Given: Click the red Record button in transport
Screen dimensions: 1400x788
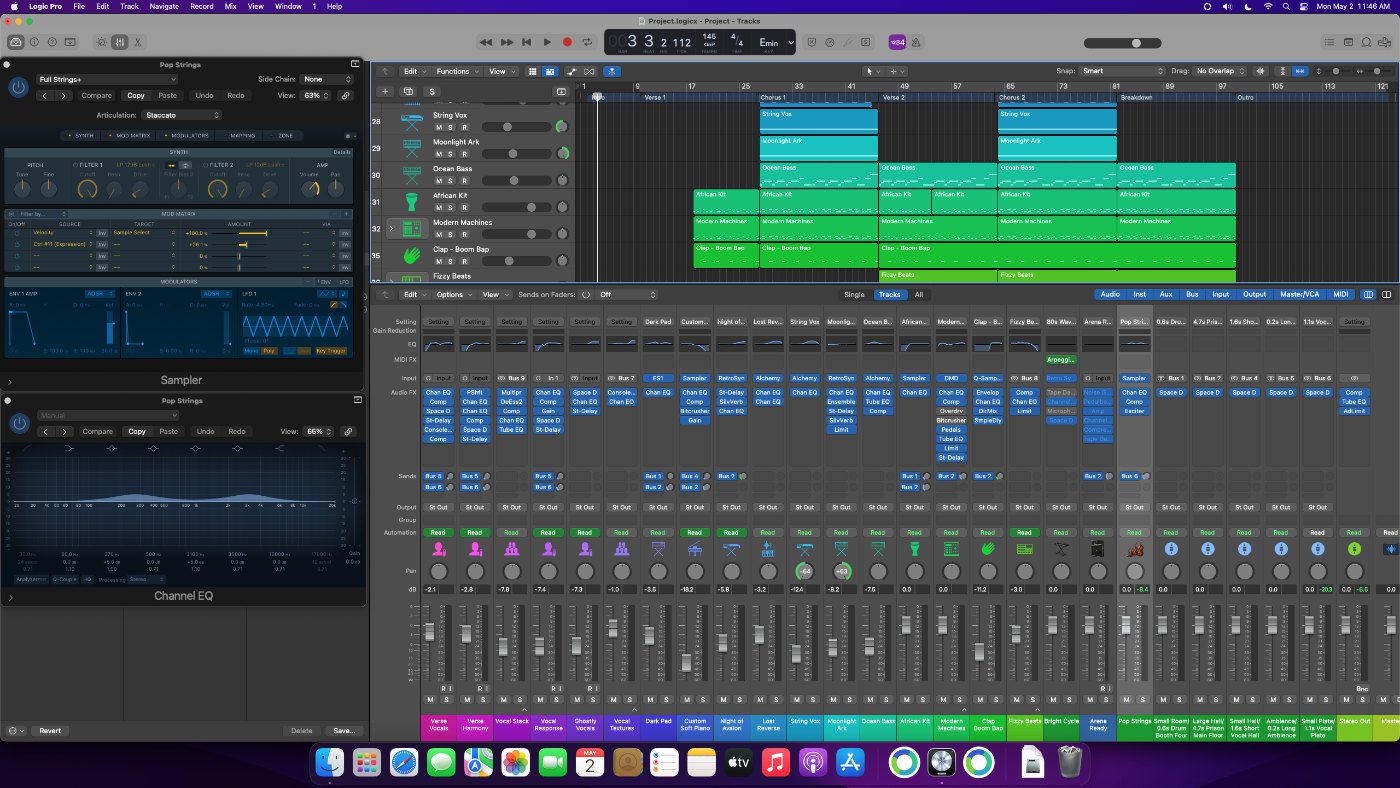Looking at the screenshot, I should [567, 42].
